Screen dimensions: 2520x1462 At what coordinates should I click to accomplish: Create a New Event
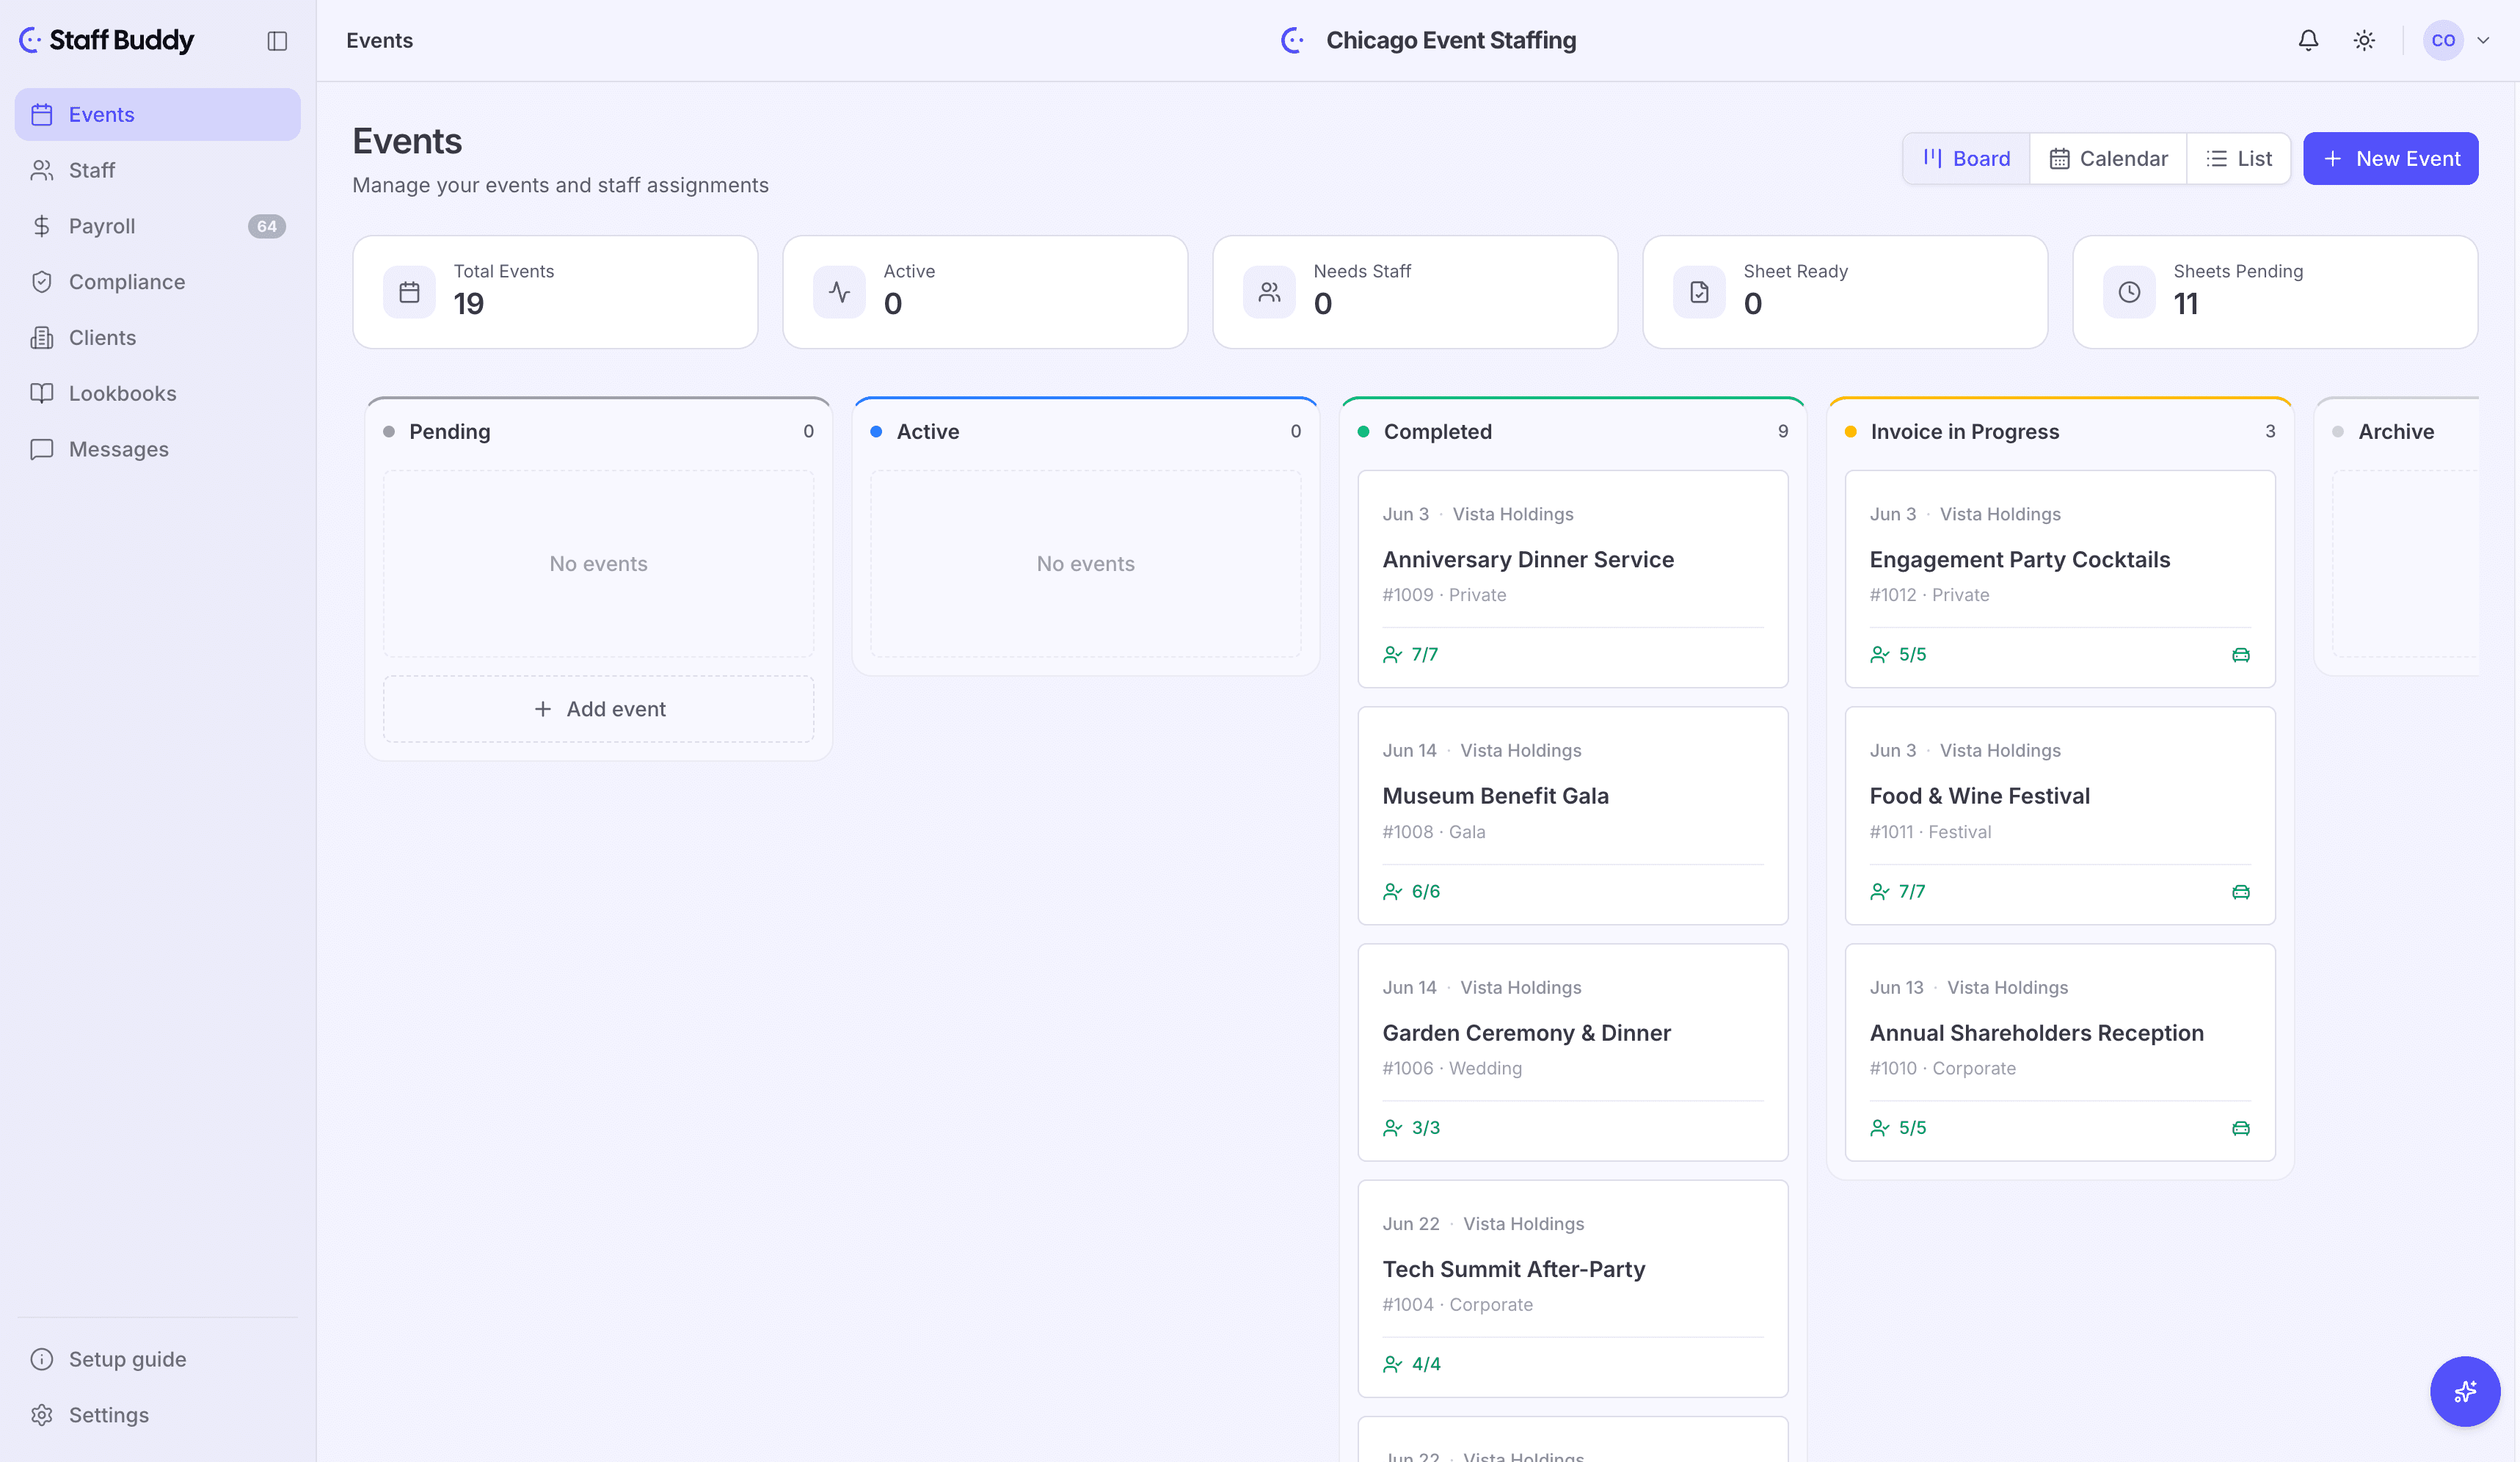tap(2390, 158)
